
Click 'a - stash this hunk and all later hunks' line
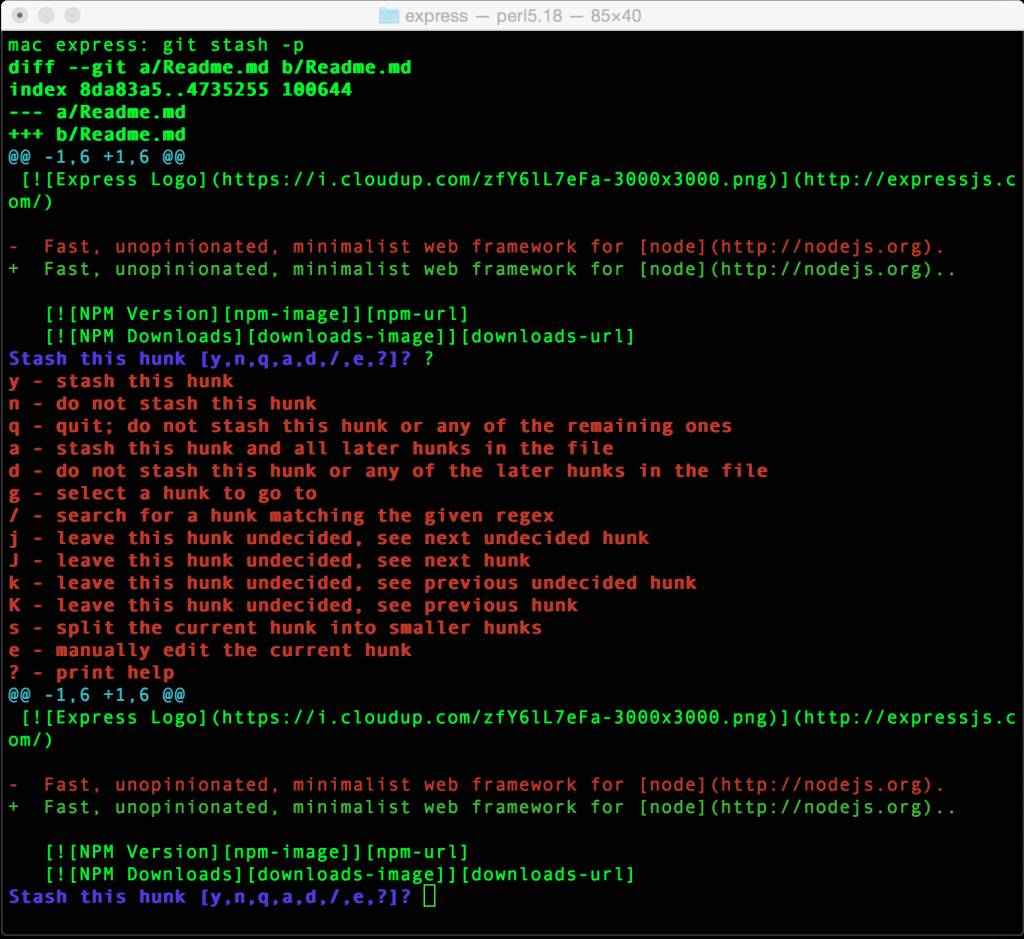[x=311, y=449]
